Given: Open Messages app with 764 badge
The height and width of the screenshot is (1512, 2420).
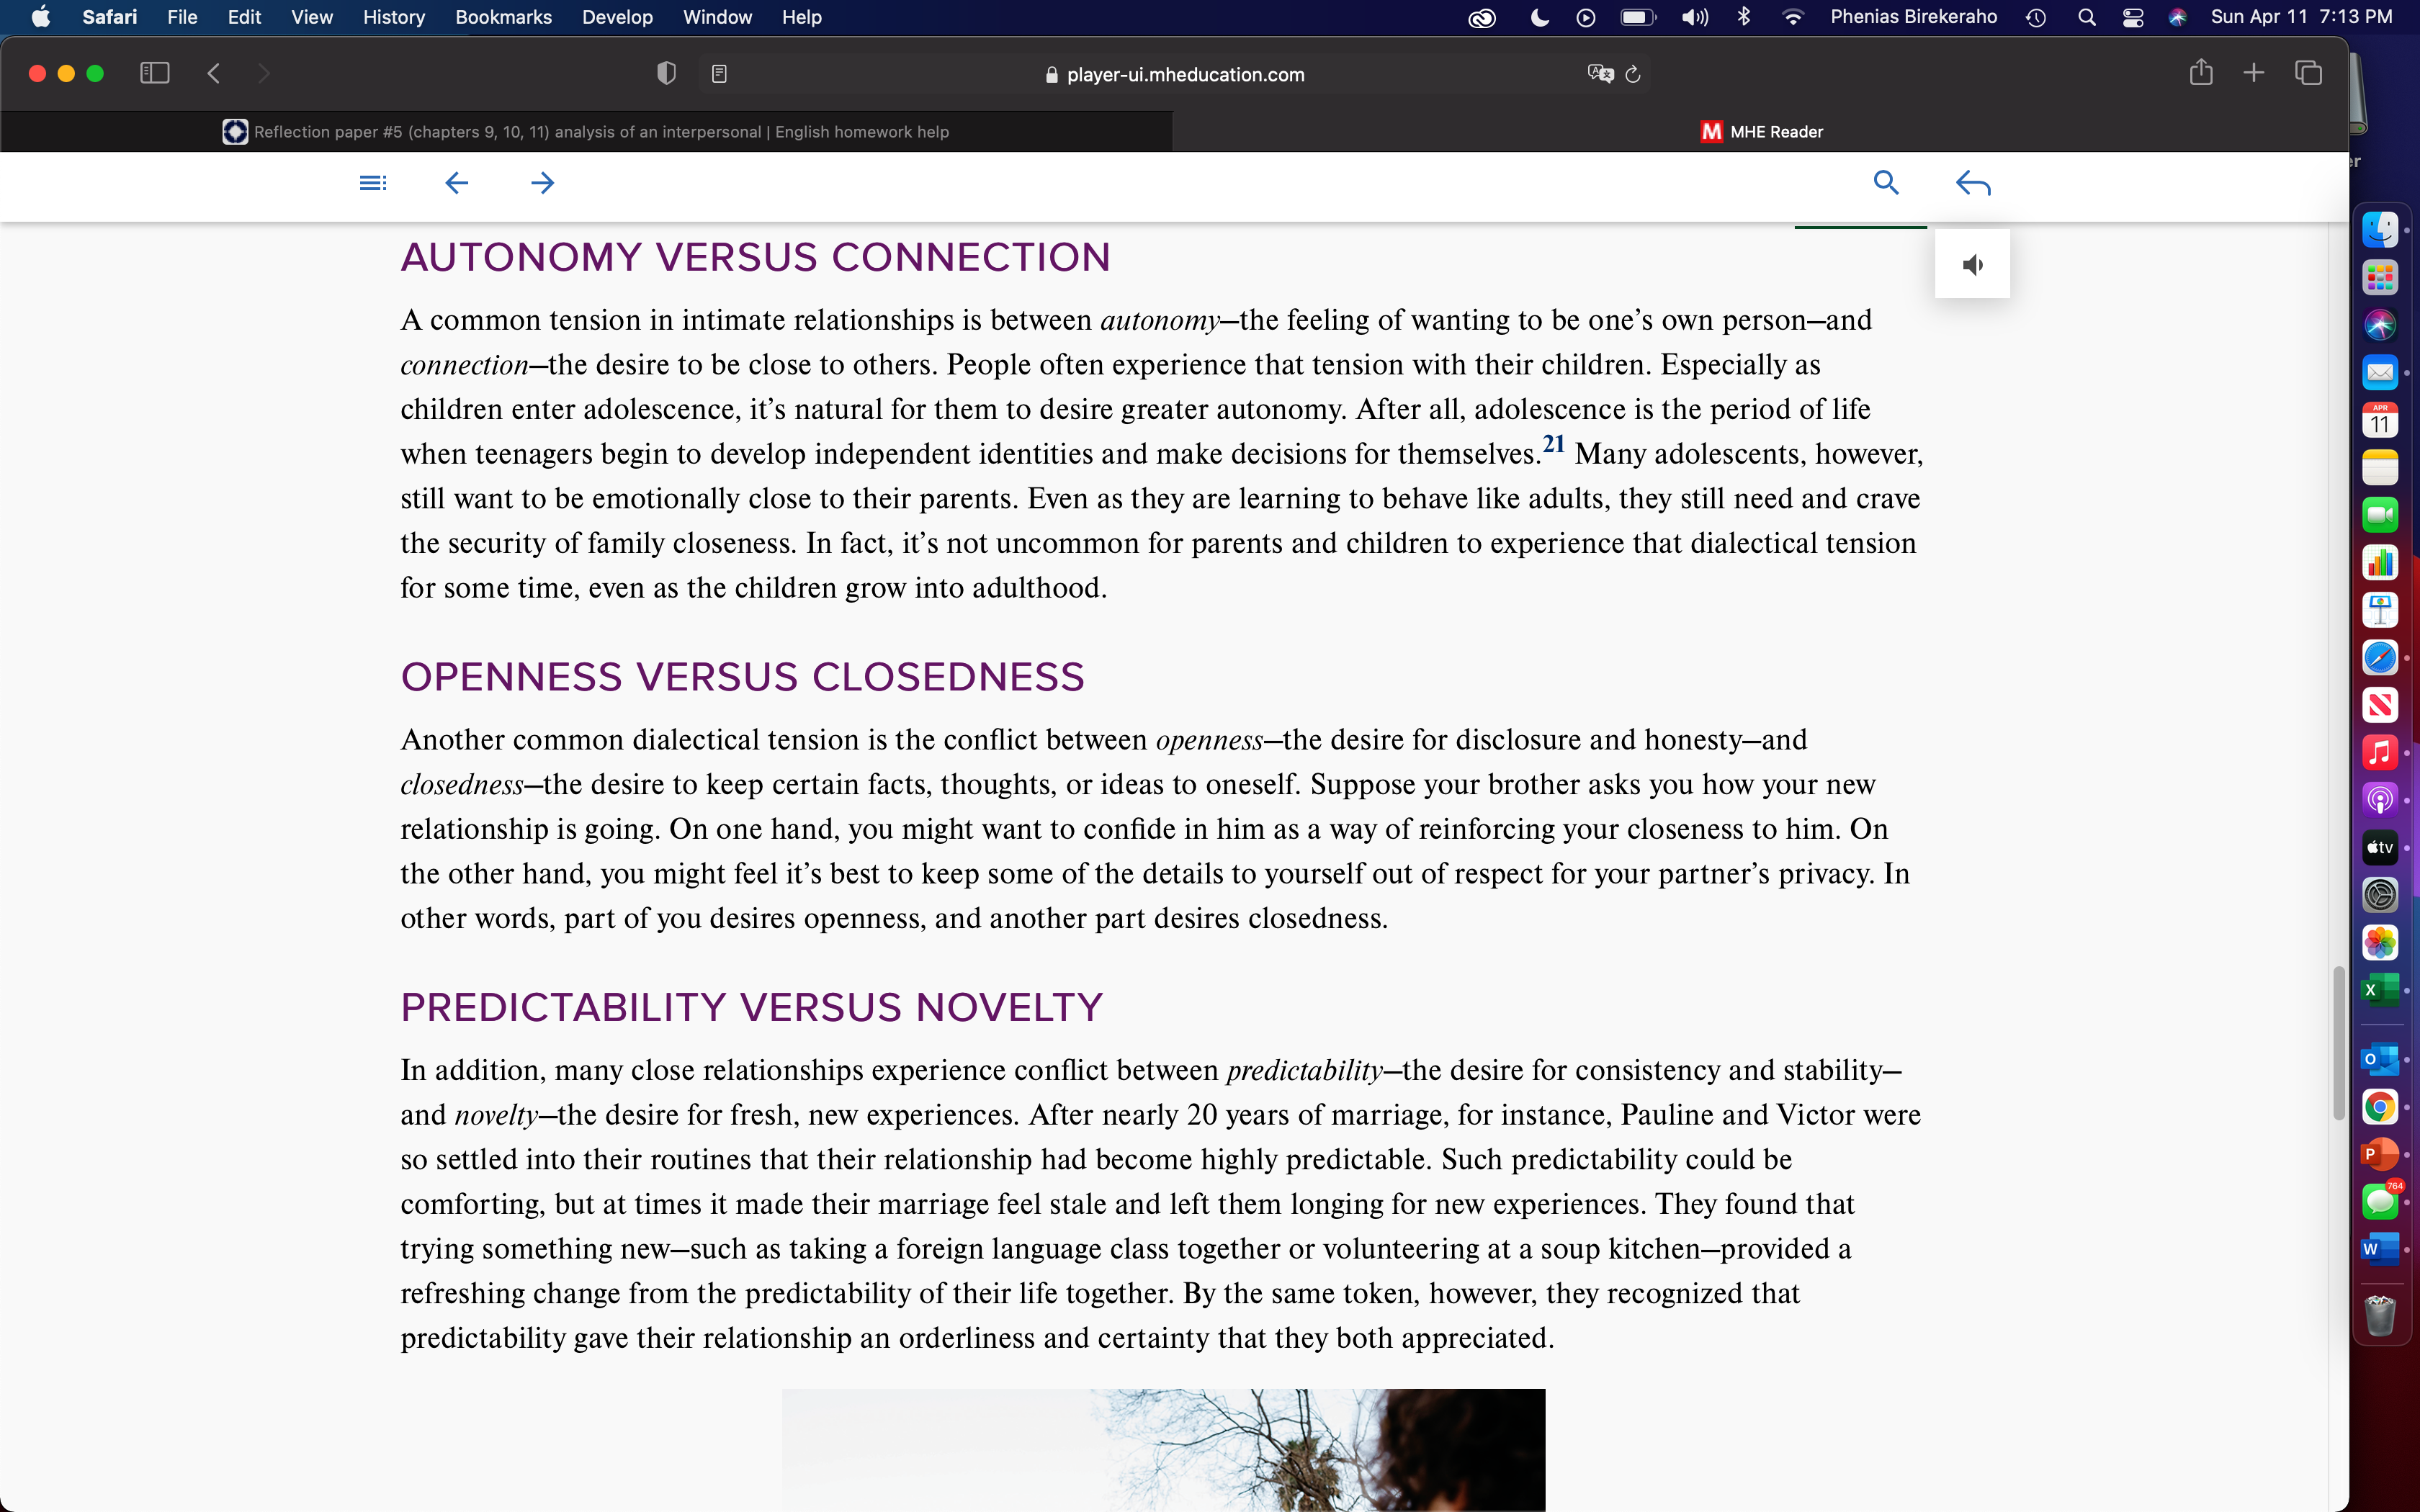Looking at the screenshot, I should click(2380, 1201).
